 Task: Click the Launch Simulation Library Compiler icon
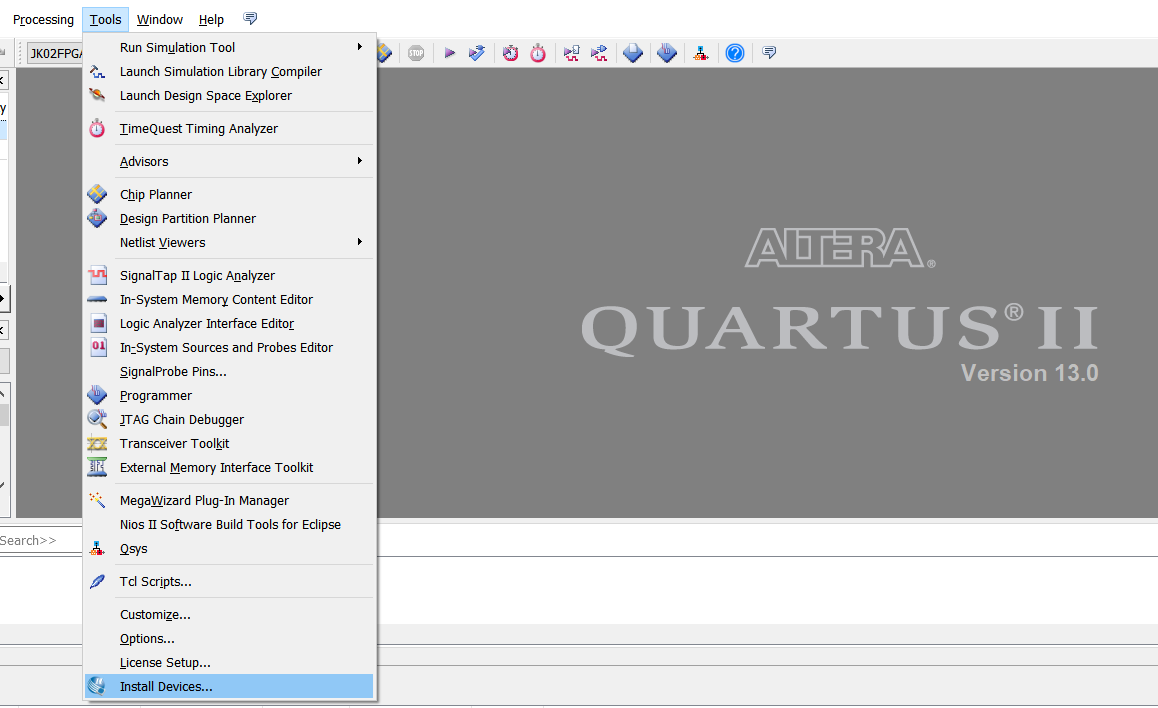97,72
